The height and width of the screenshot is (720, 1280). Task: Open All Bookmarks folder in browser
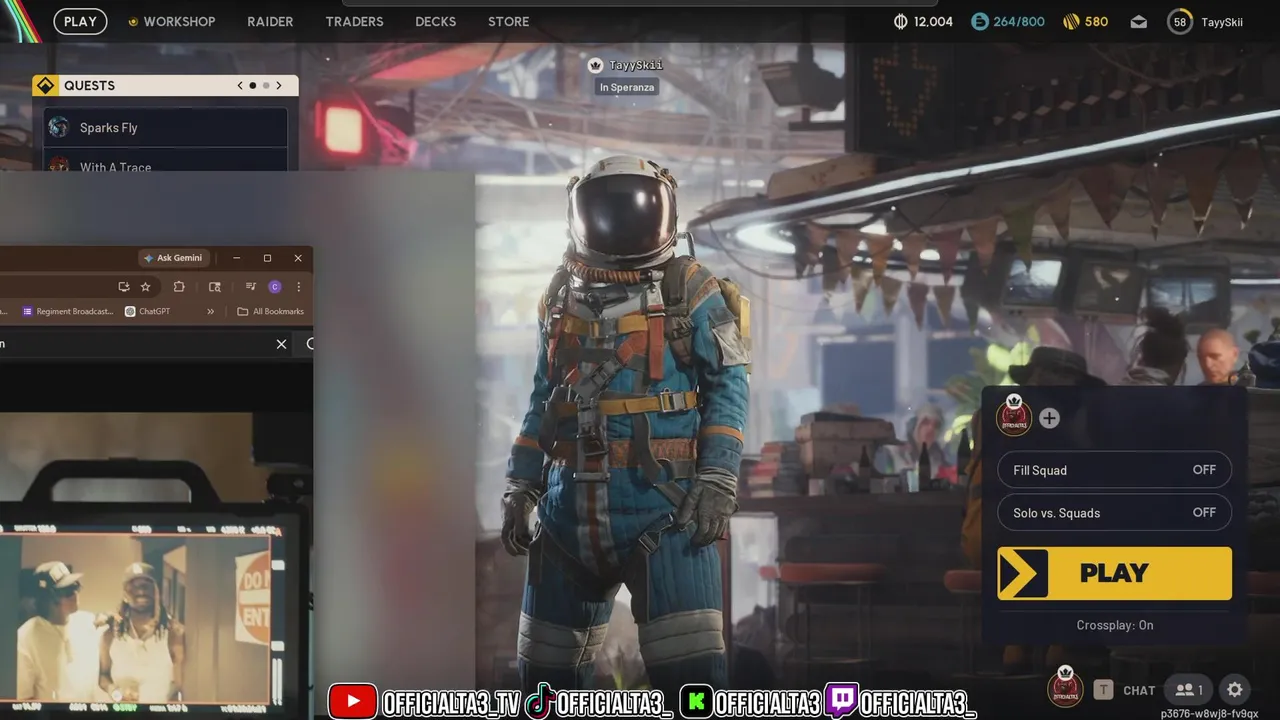[x=270, y=311]
